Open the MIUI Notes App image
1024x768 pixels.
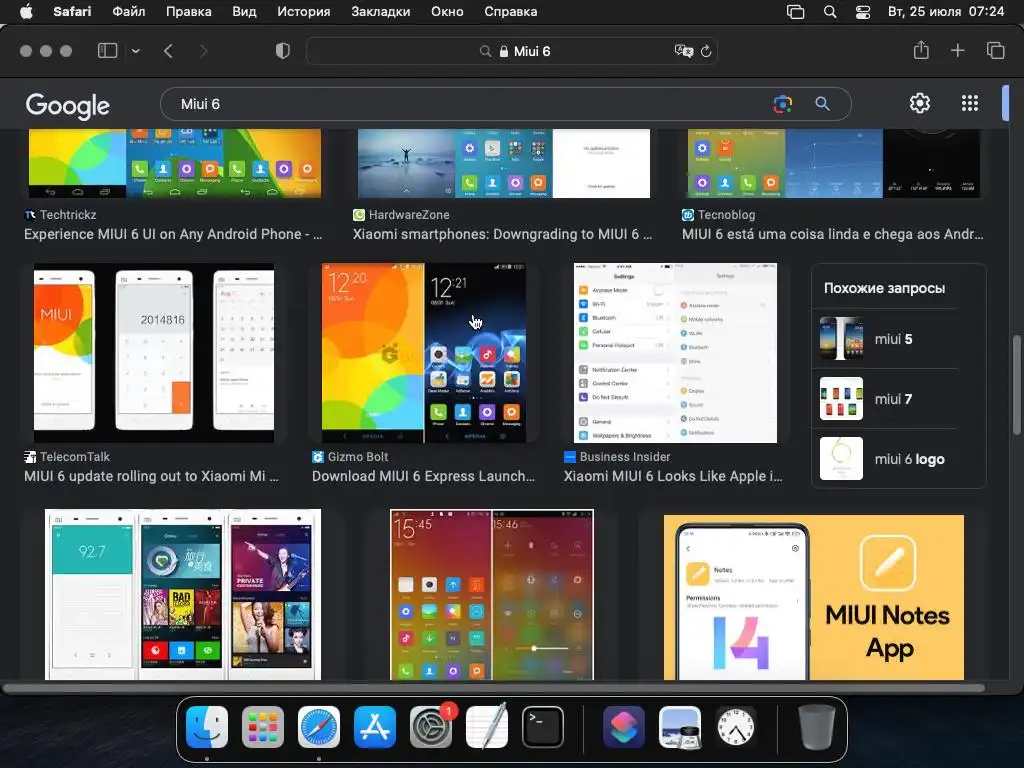click(x=814, y=598)
